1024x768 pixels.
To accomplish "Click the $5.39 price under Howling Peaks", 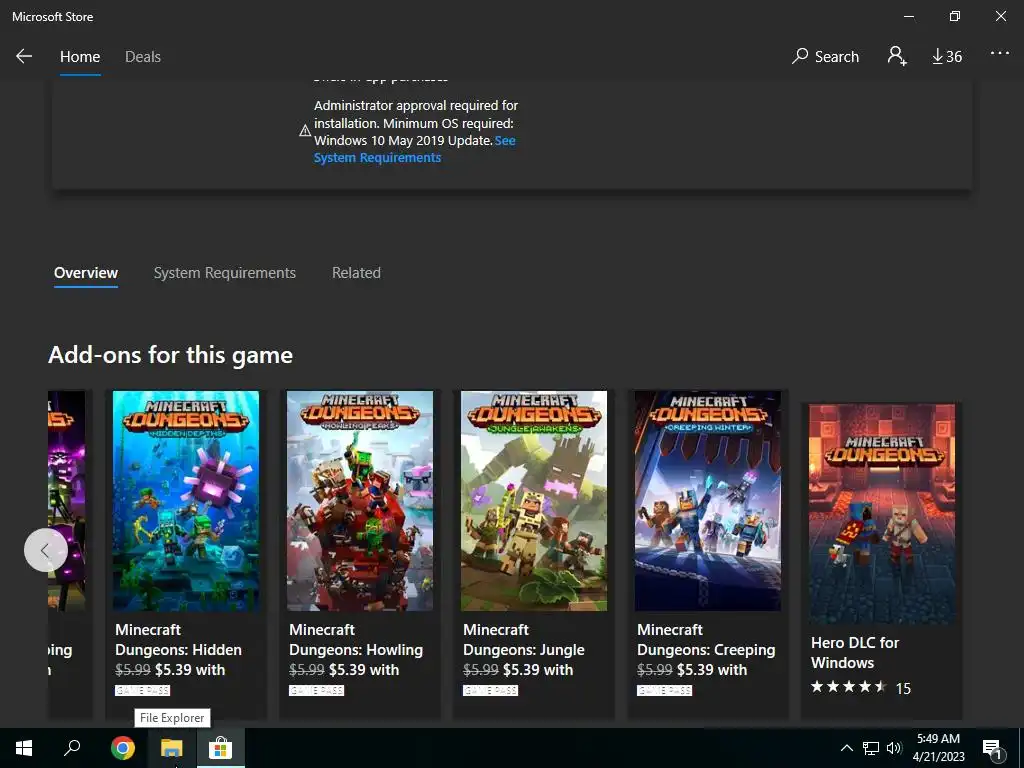I will pos(346,670).
